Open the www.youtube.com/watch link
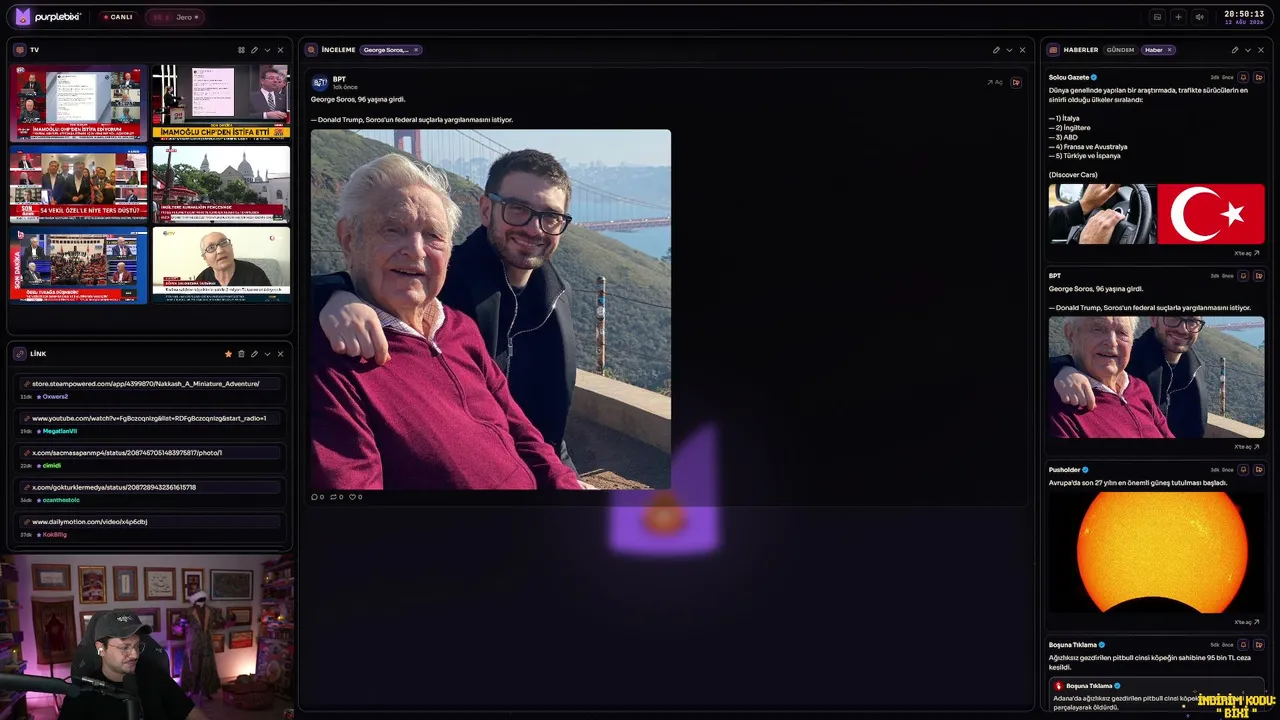 coord(150,418)
